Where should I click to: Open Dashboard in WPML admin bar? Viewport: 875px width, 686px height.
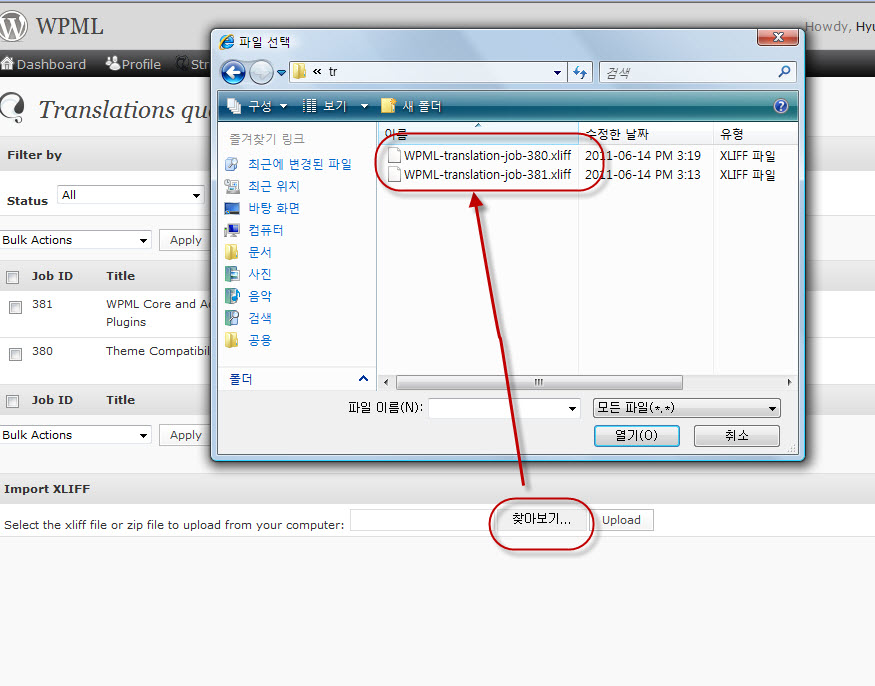(x=44, y=64)
